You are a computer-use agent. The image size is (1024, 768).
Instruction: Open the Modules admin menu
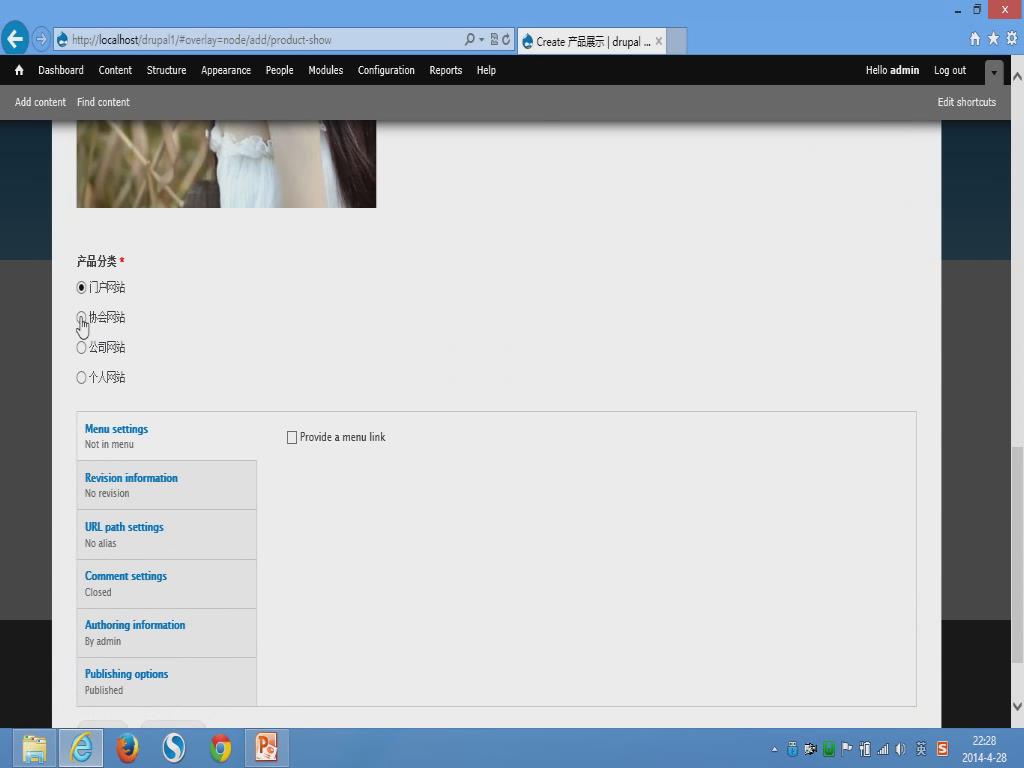pyautogui.click(x=326, y=70)
